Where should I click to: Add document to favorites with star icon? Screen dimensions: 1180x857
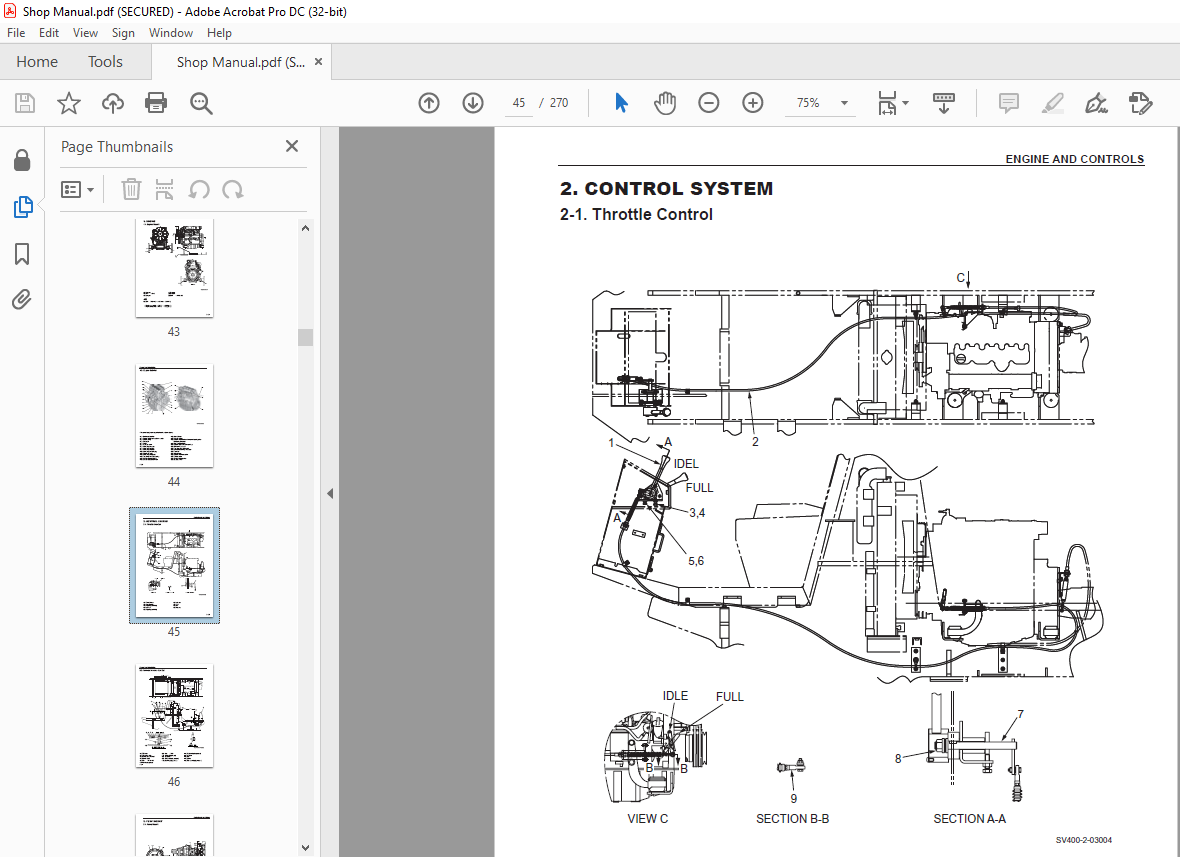(68, 103)
